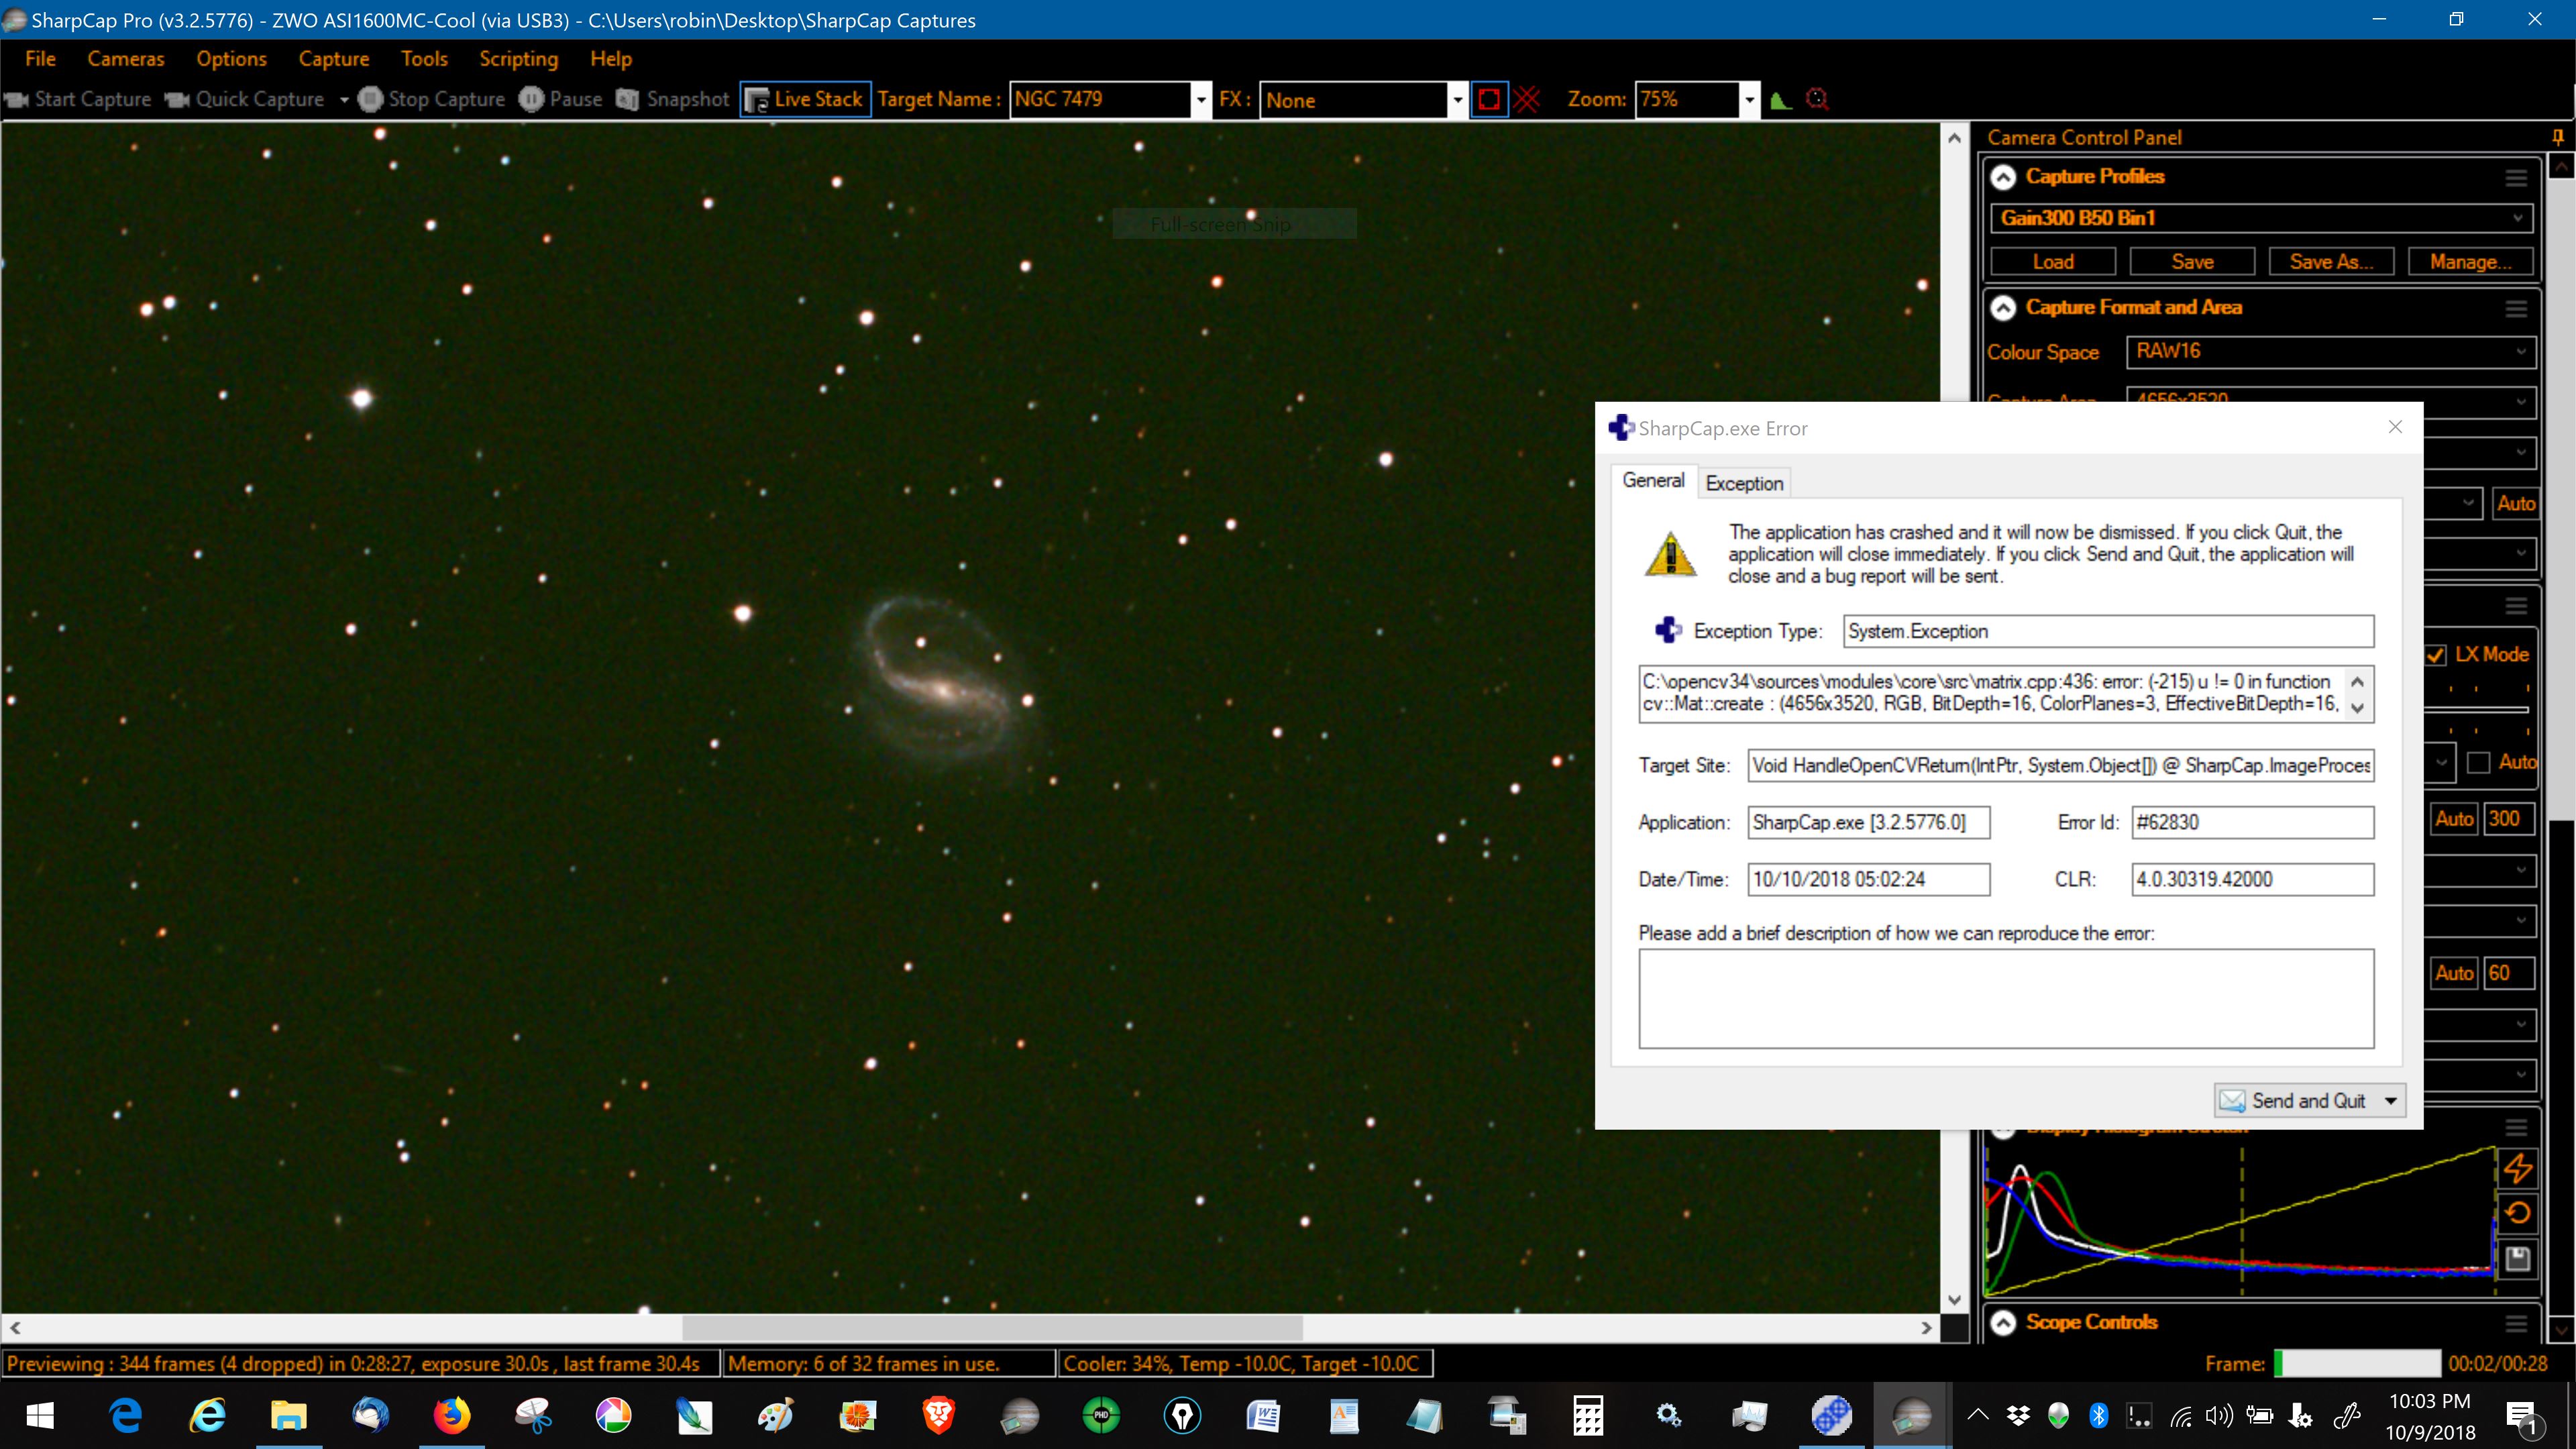Open the Brave browser taskbar icon

click(x=938, y=1416)
